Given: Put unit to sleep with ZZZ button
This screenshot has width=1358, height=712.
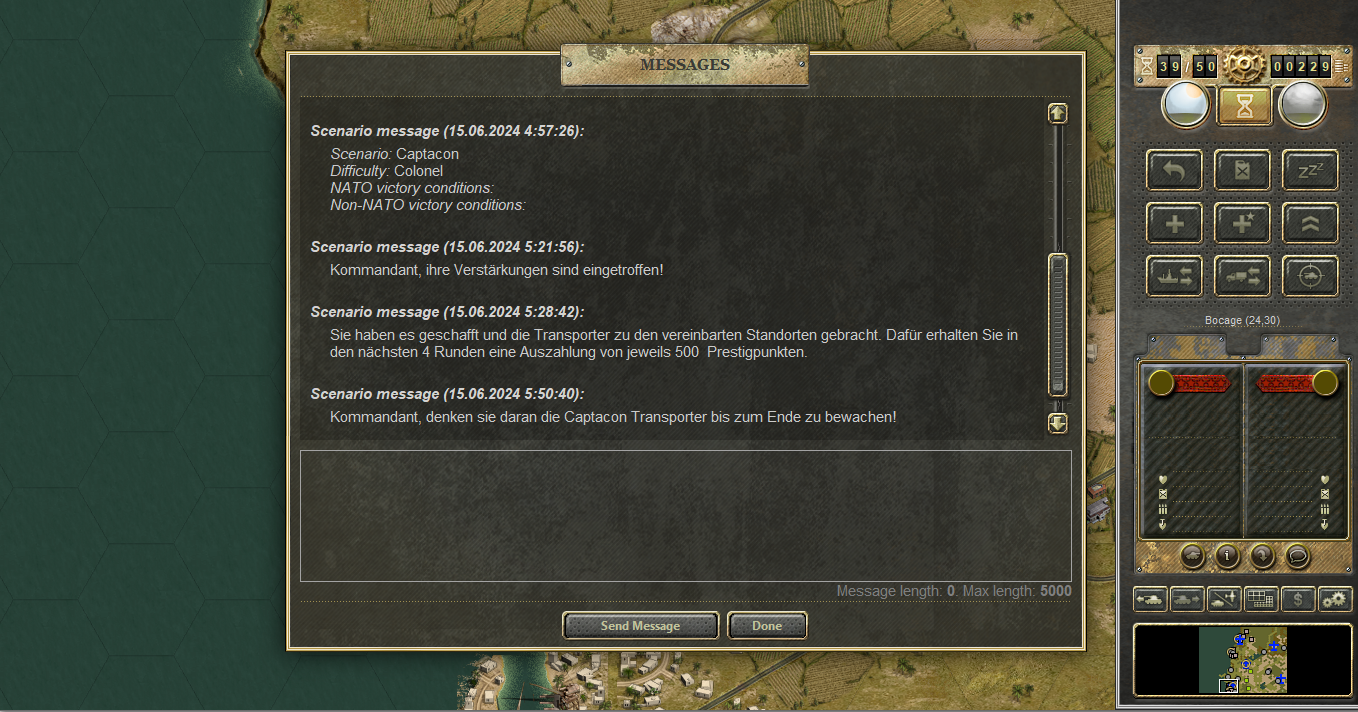Looking at the screenshot, I should point(1310,171).
